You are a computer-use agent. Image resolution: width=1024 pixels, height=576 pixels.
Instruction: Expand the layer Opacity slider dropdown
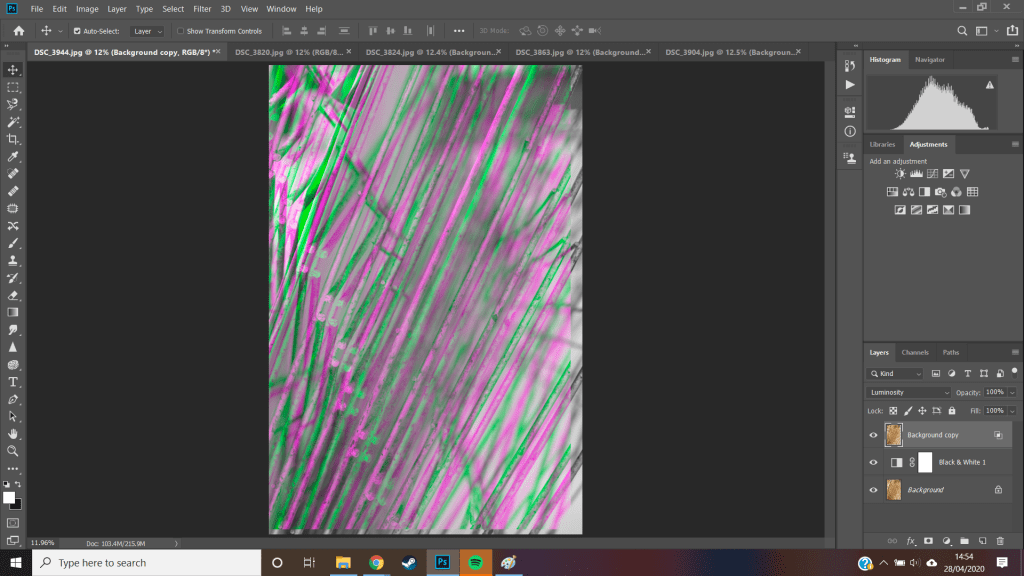point(1012,393)
